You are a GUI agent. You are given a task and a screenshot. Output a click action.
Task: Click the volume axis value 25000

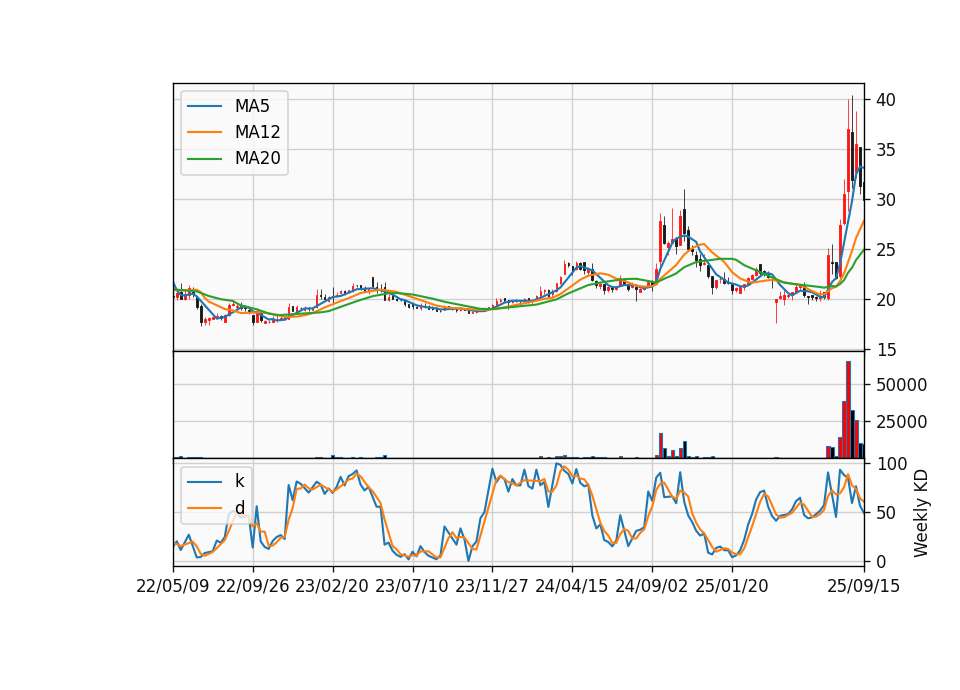click(901, 422)
